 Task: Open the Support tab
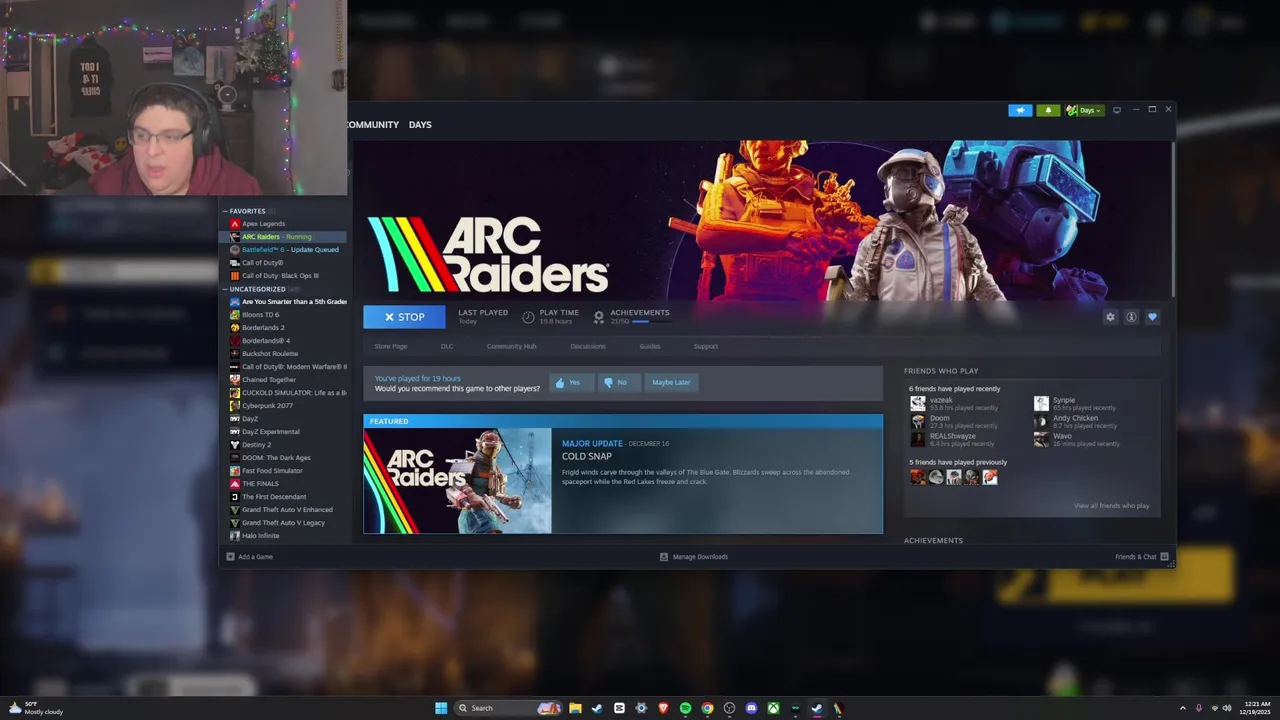[706, 346]
